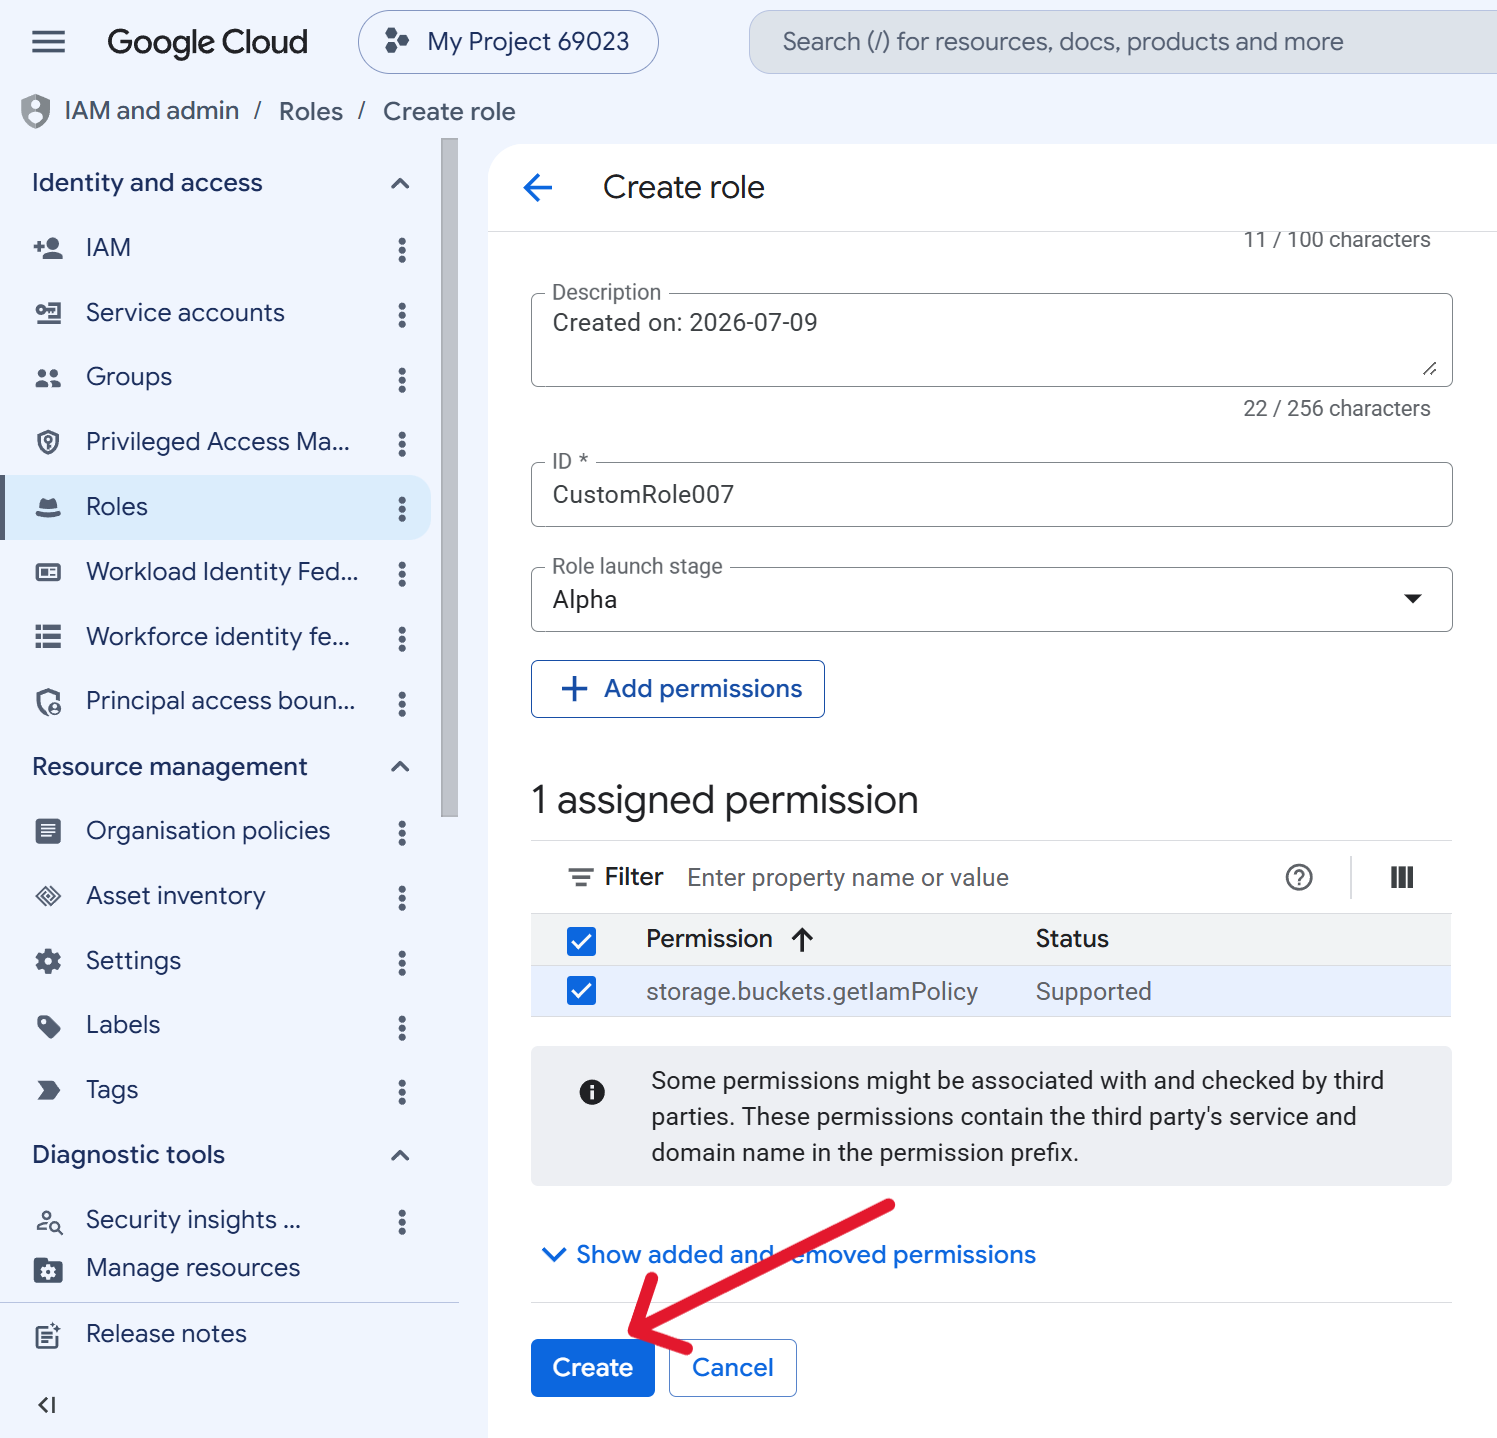Click the Service accounts icon

(x=48, y=313)
